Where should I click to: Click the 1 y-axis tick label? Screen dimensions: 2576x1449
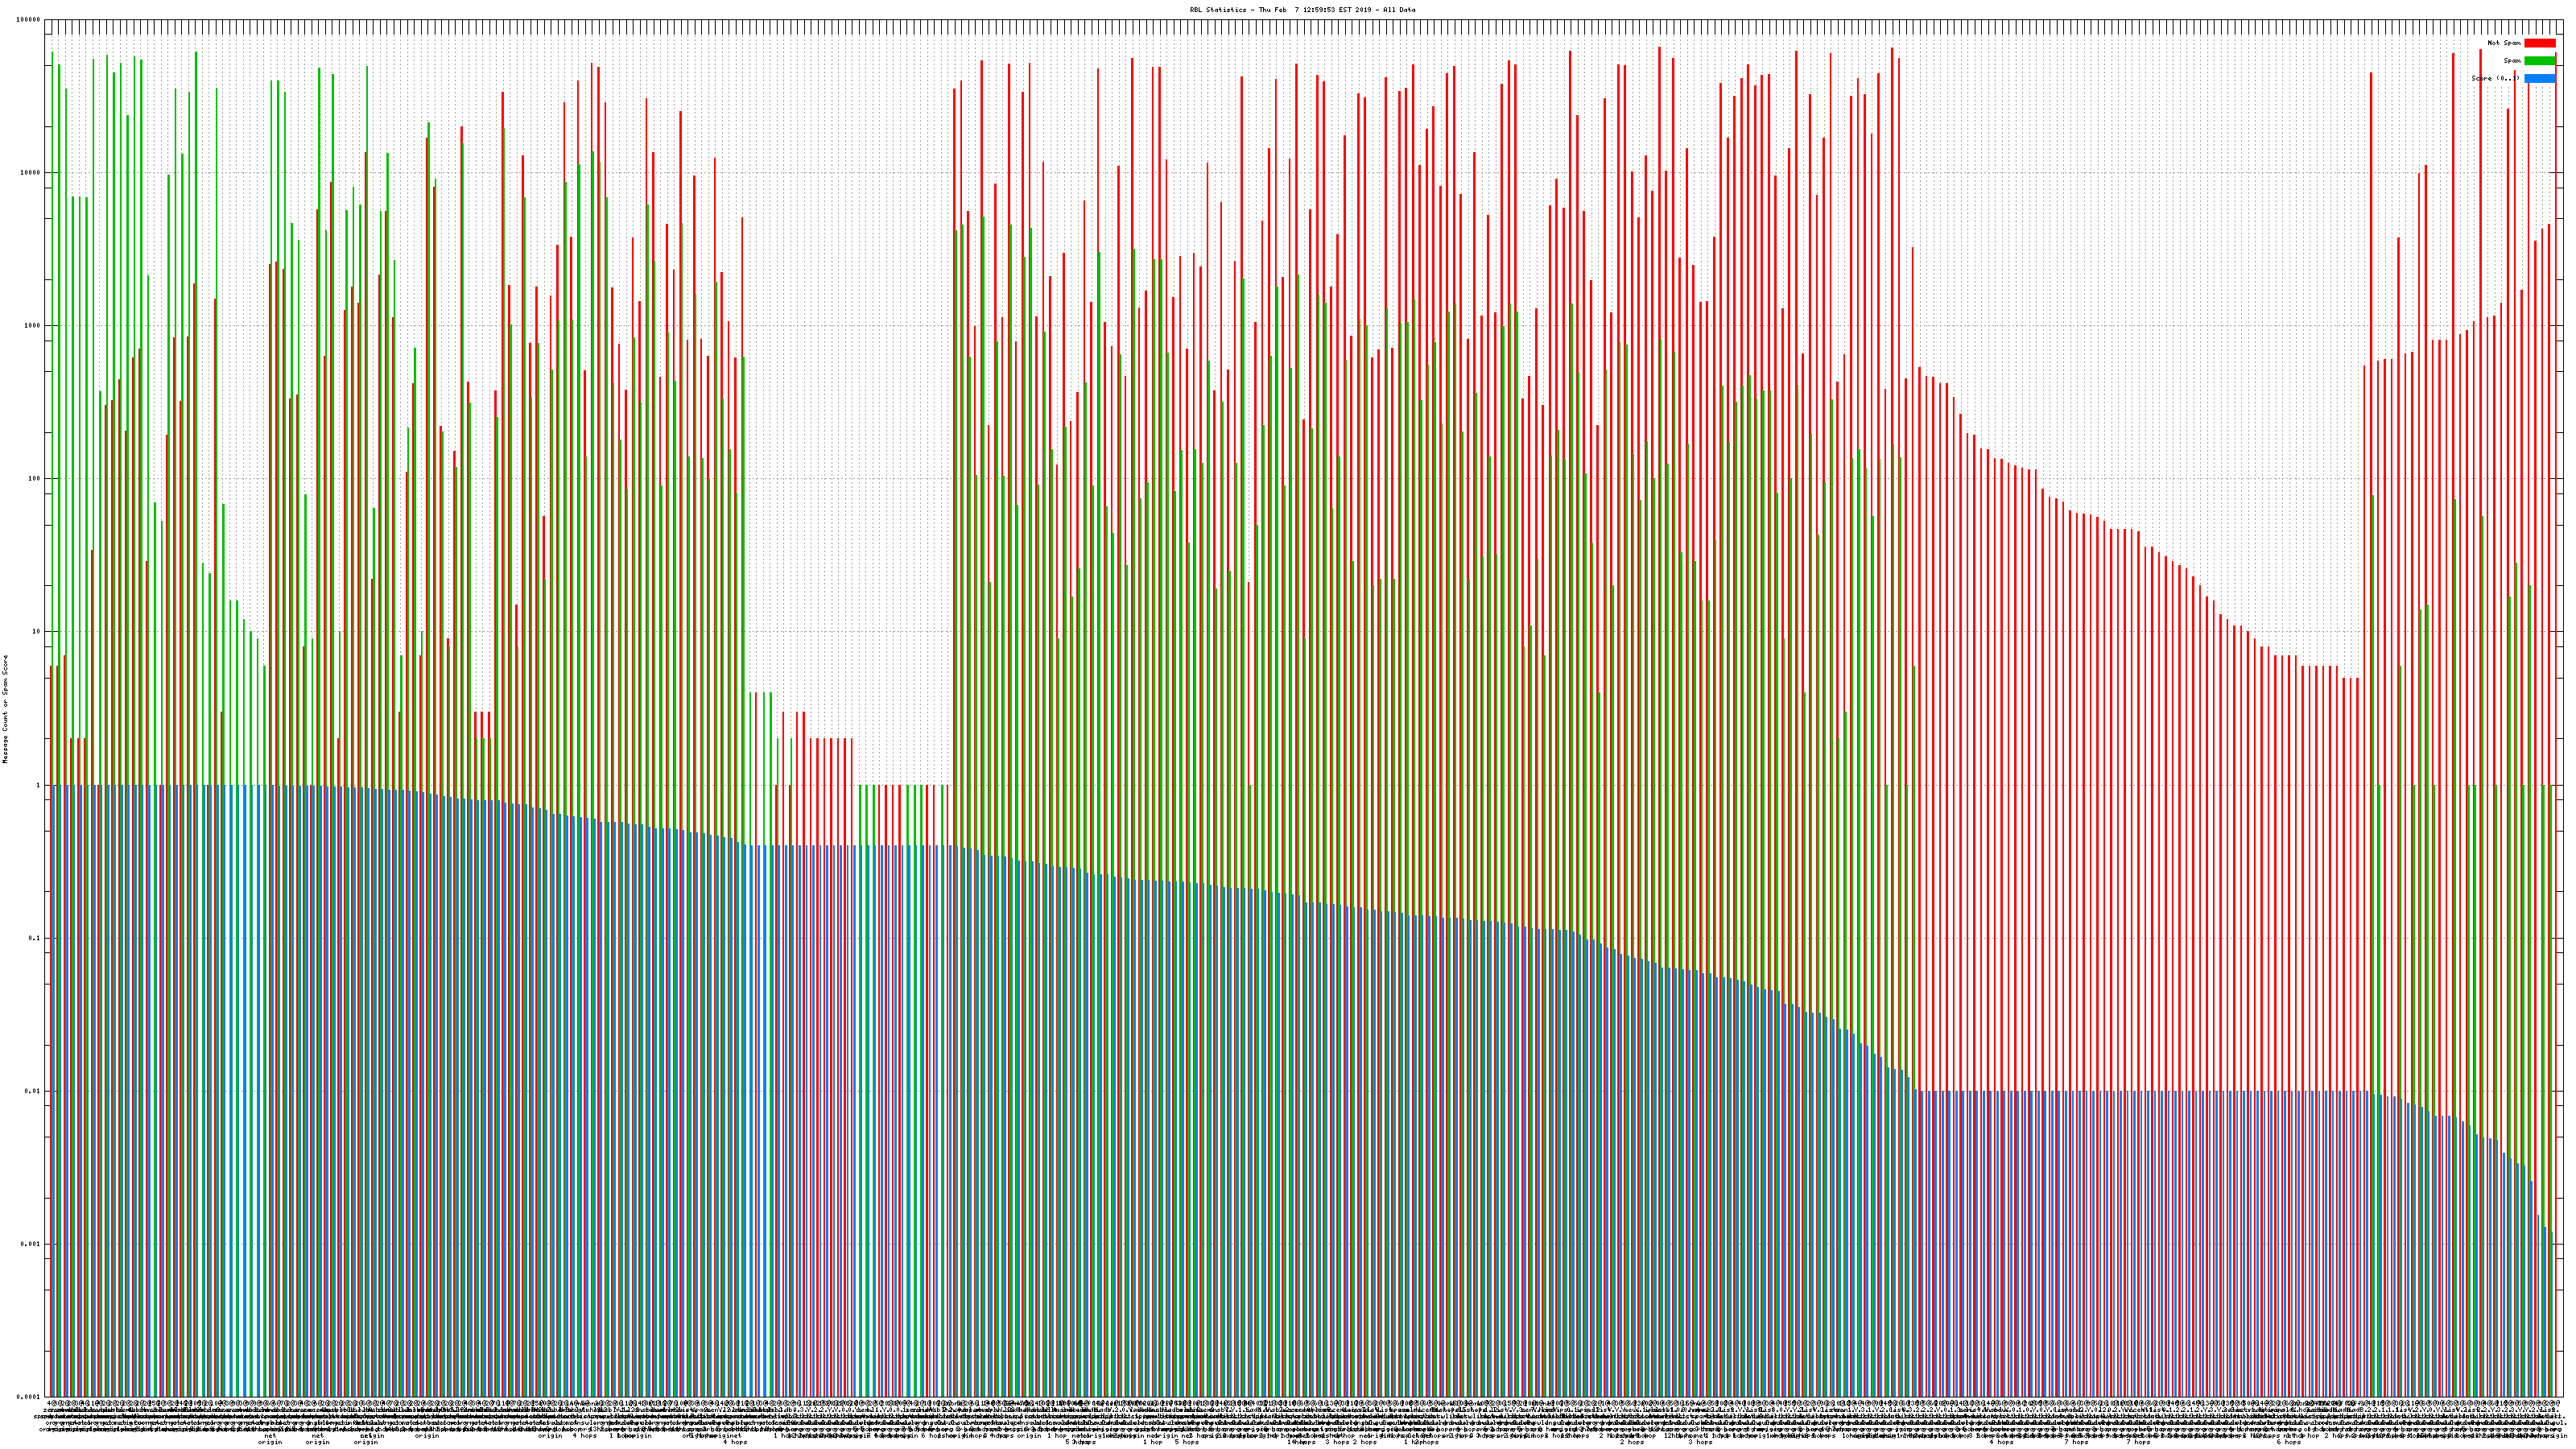(38, 785)
